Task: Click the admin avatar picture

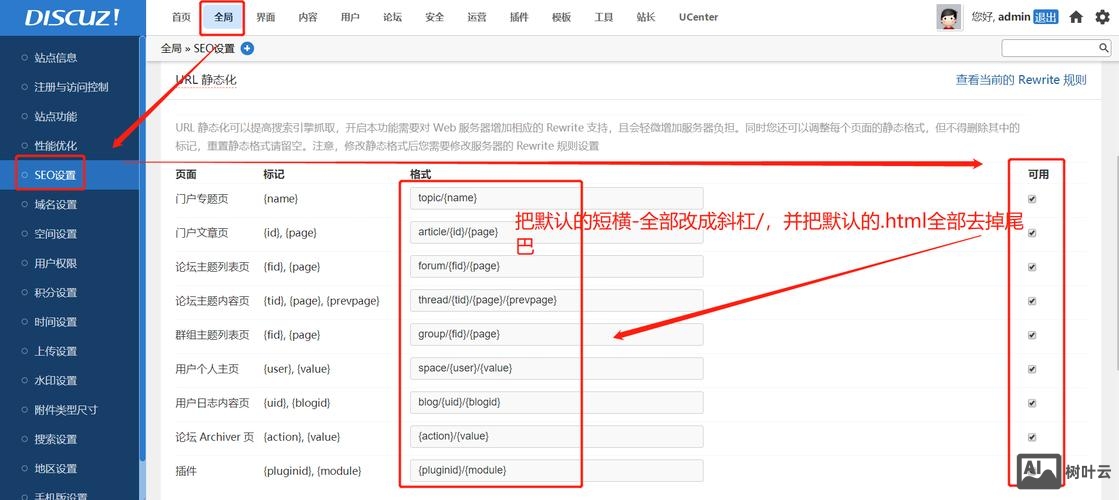Action: click(x=949, y=17)
